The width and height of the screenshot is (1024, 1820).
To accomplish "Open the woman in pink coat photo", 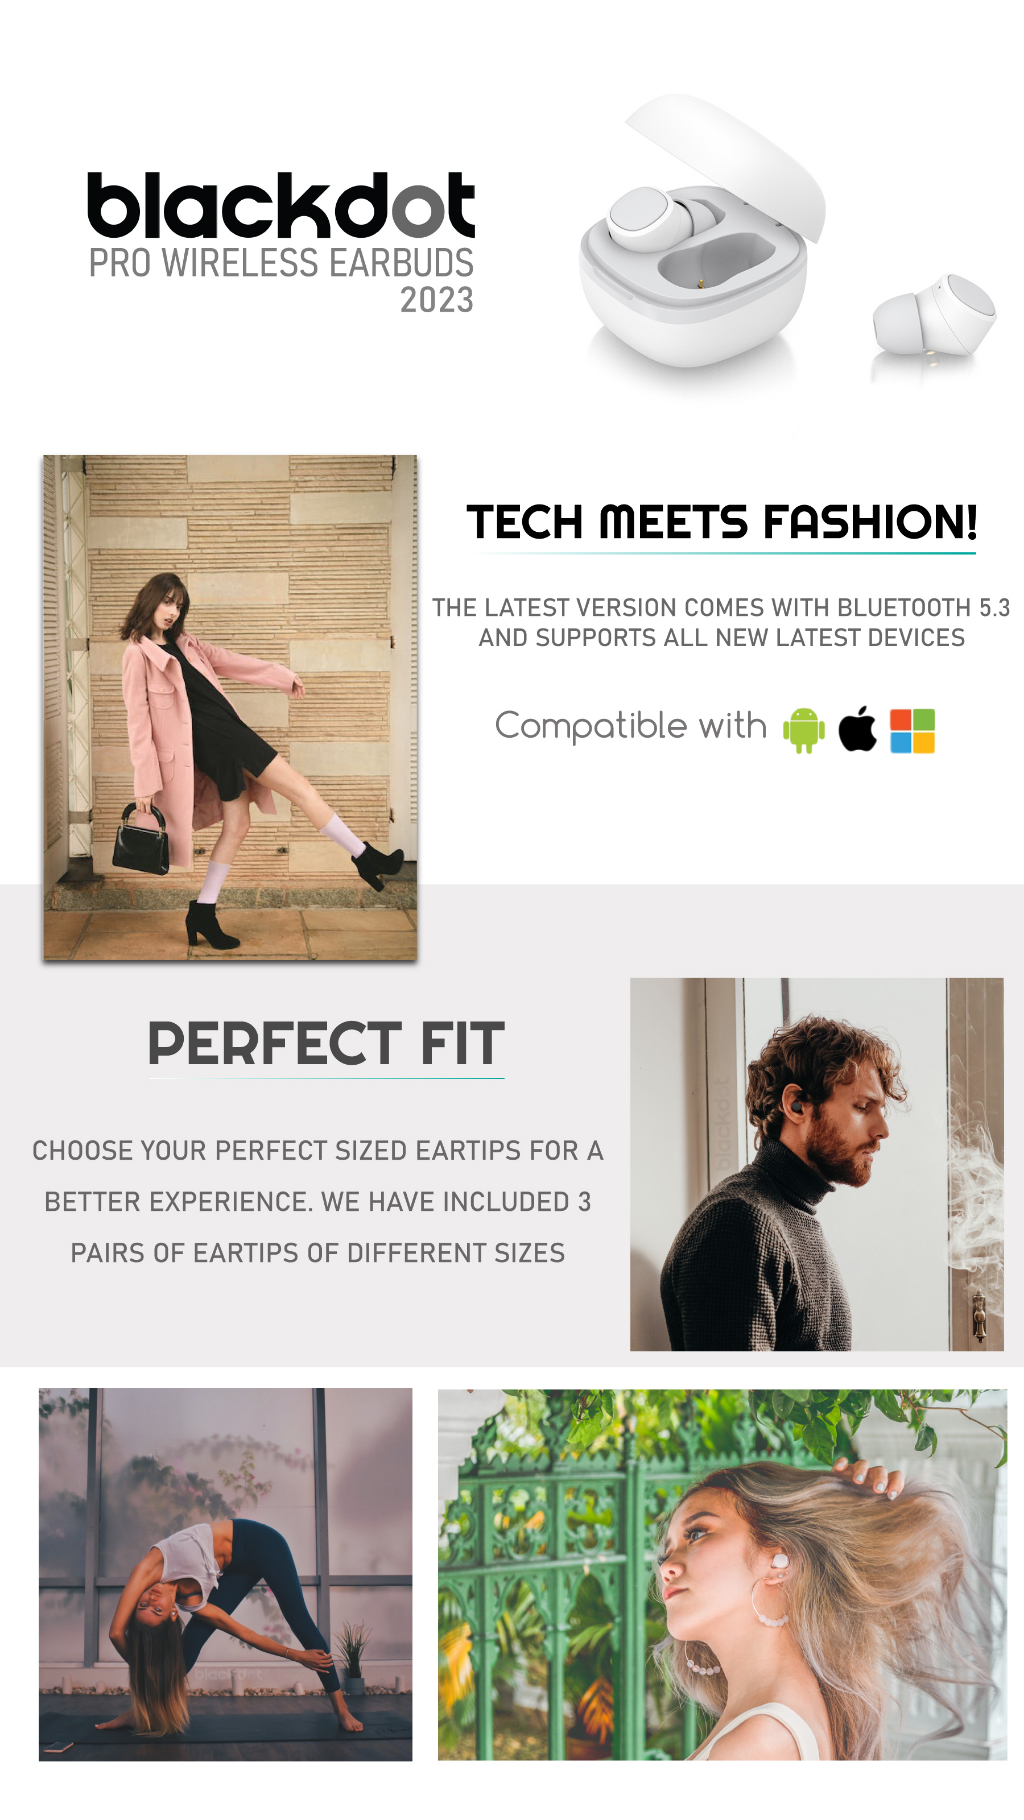I will pyautogui.click(x=230, y=708).
